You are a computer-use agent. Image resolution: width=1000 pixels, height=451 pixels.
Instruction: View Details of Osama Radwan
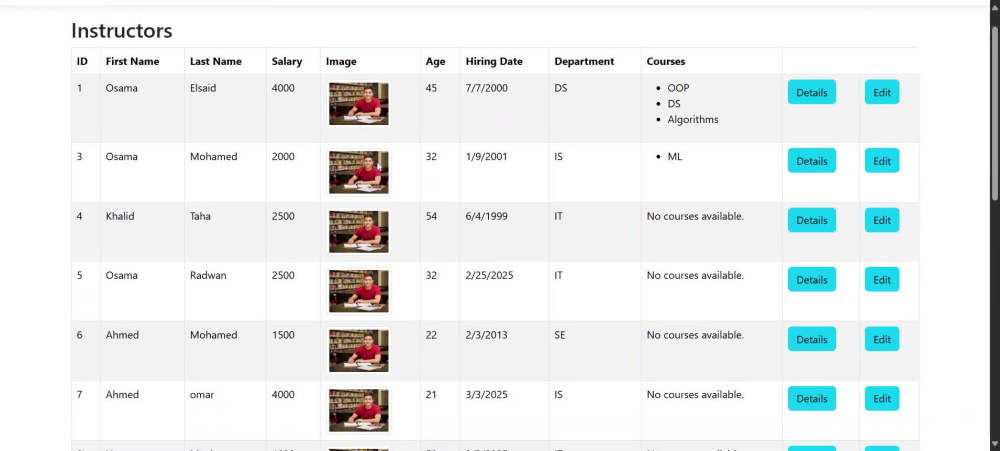pyautogui.click(x=811, y=279)
